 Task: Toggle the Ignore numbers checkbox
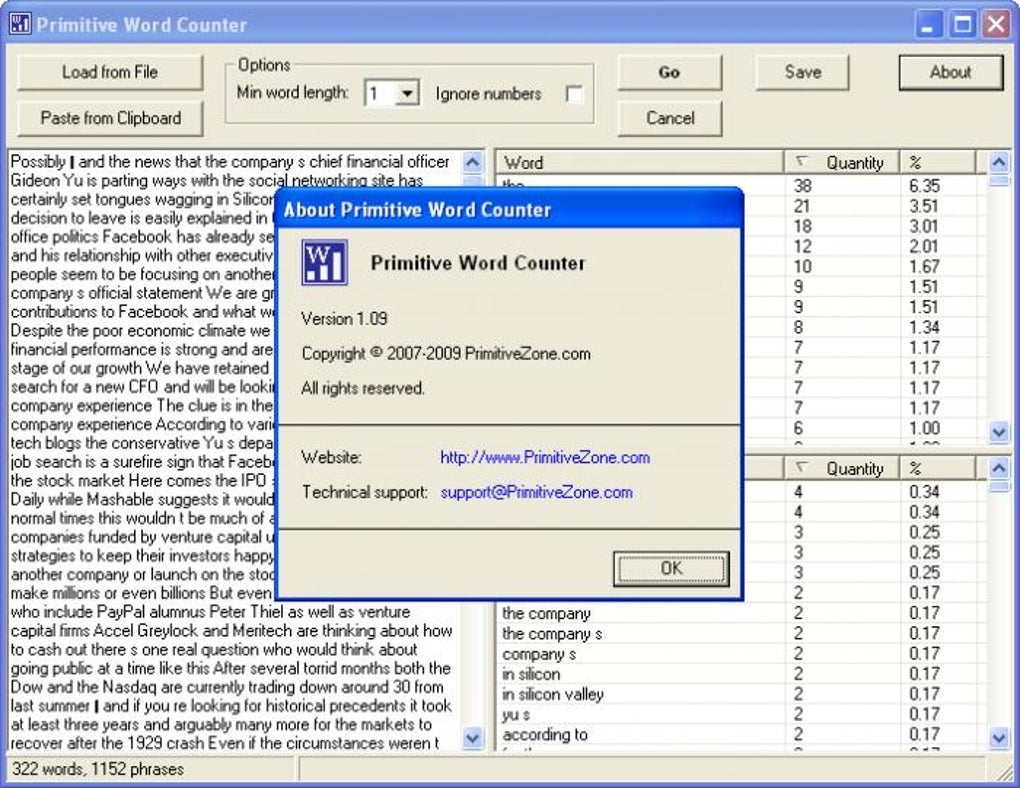coord(574,94)
